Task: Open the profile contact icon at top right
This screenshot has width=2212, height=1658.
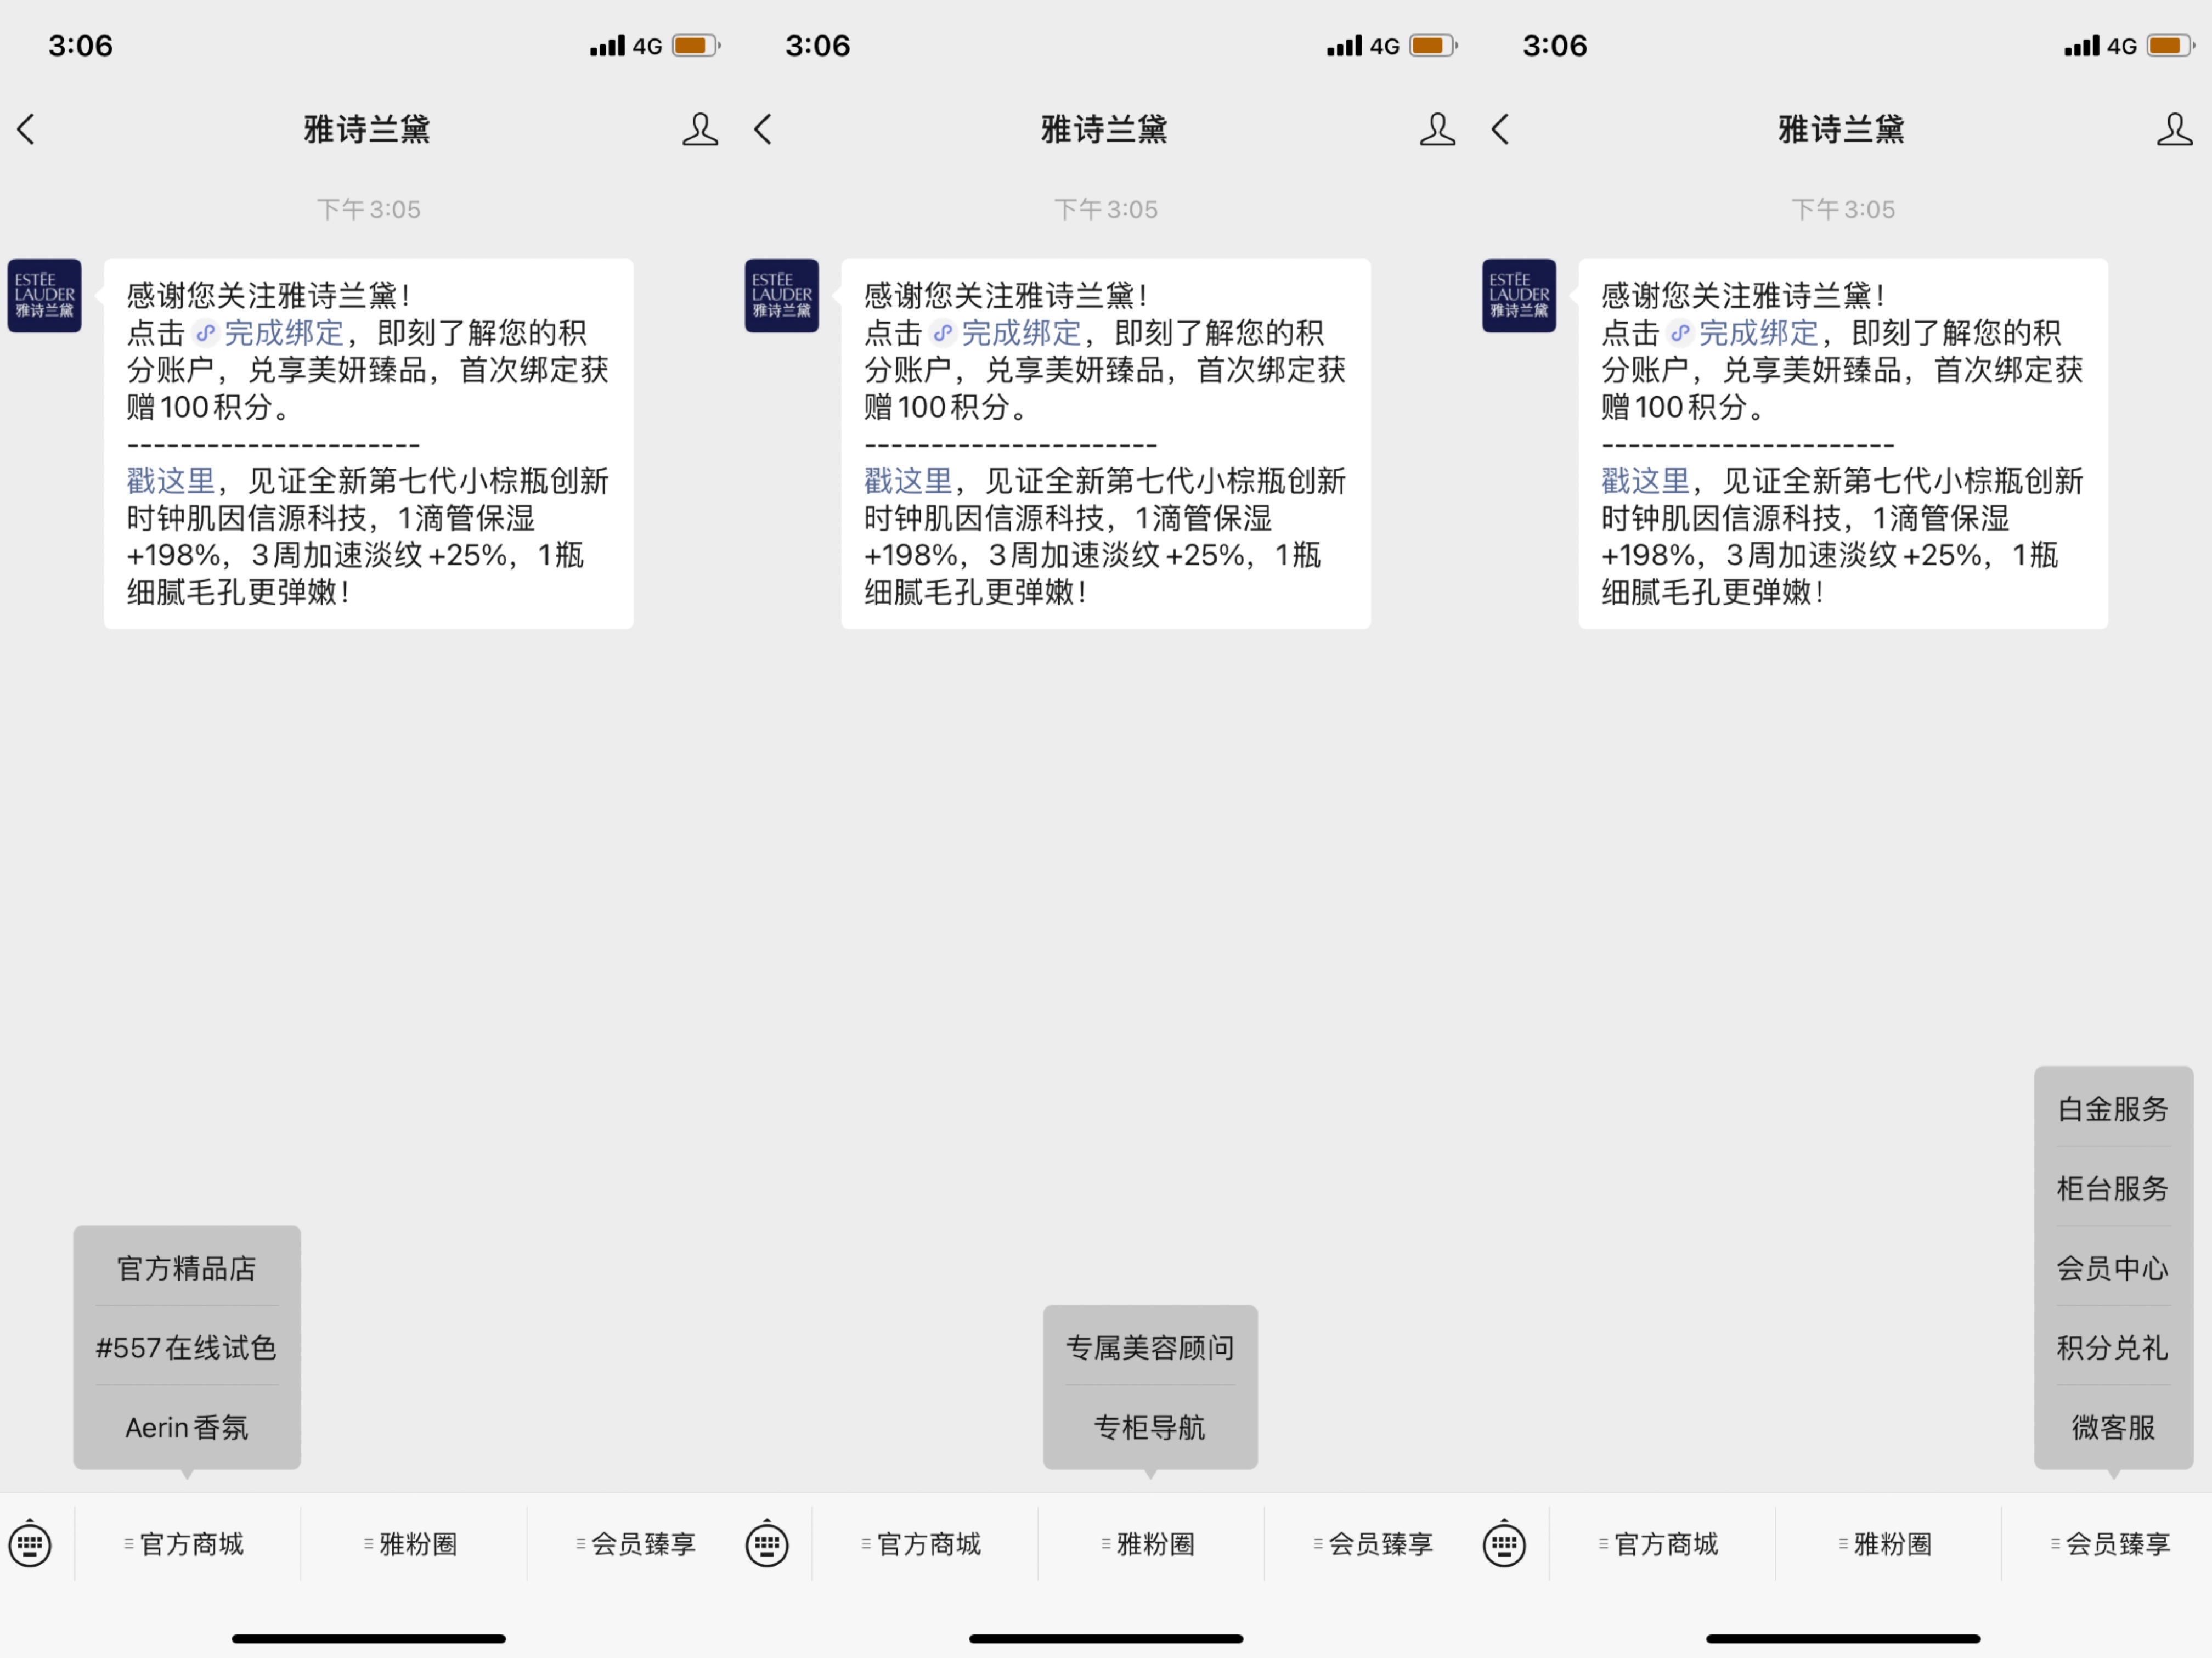Action: point(2174,128)
